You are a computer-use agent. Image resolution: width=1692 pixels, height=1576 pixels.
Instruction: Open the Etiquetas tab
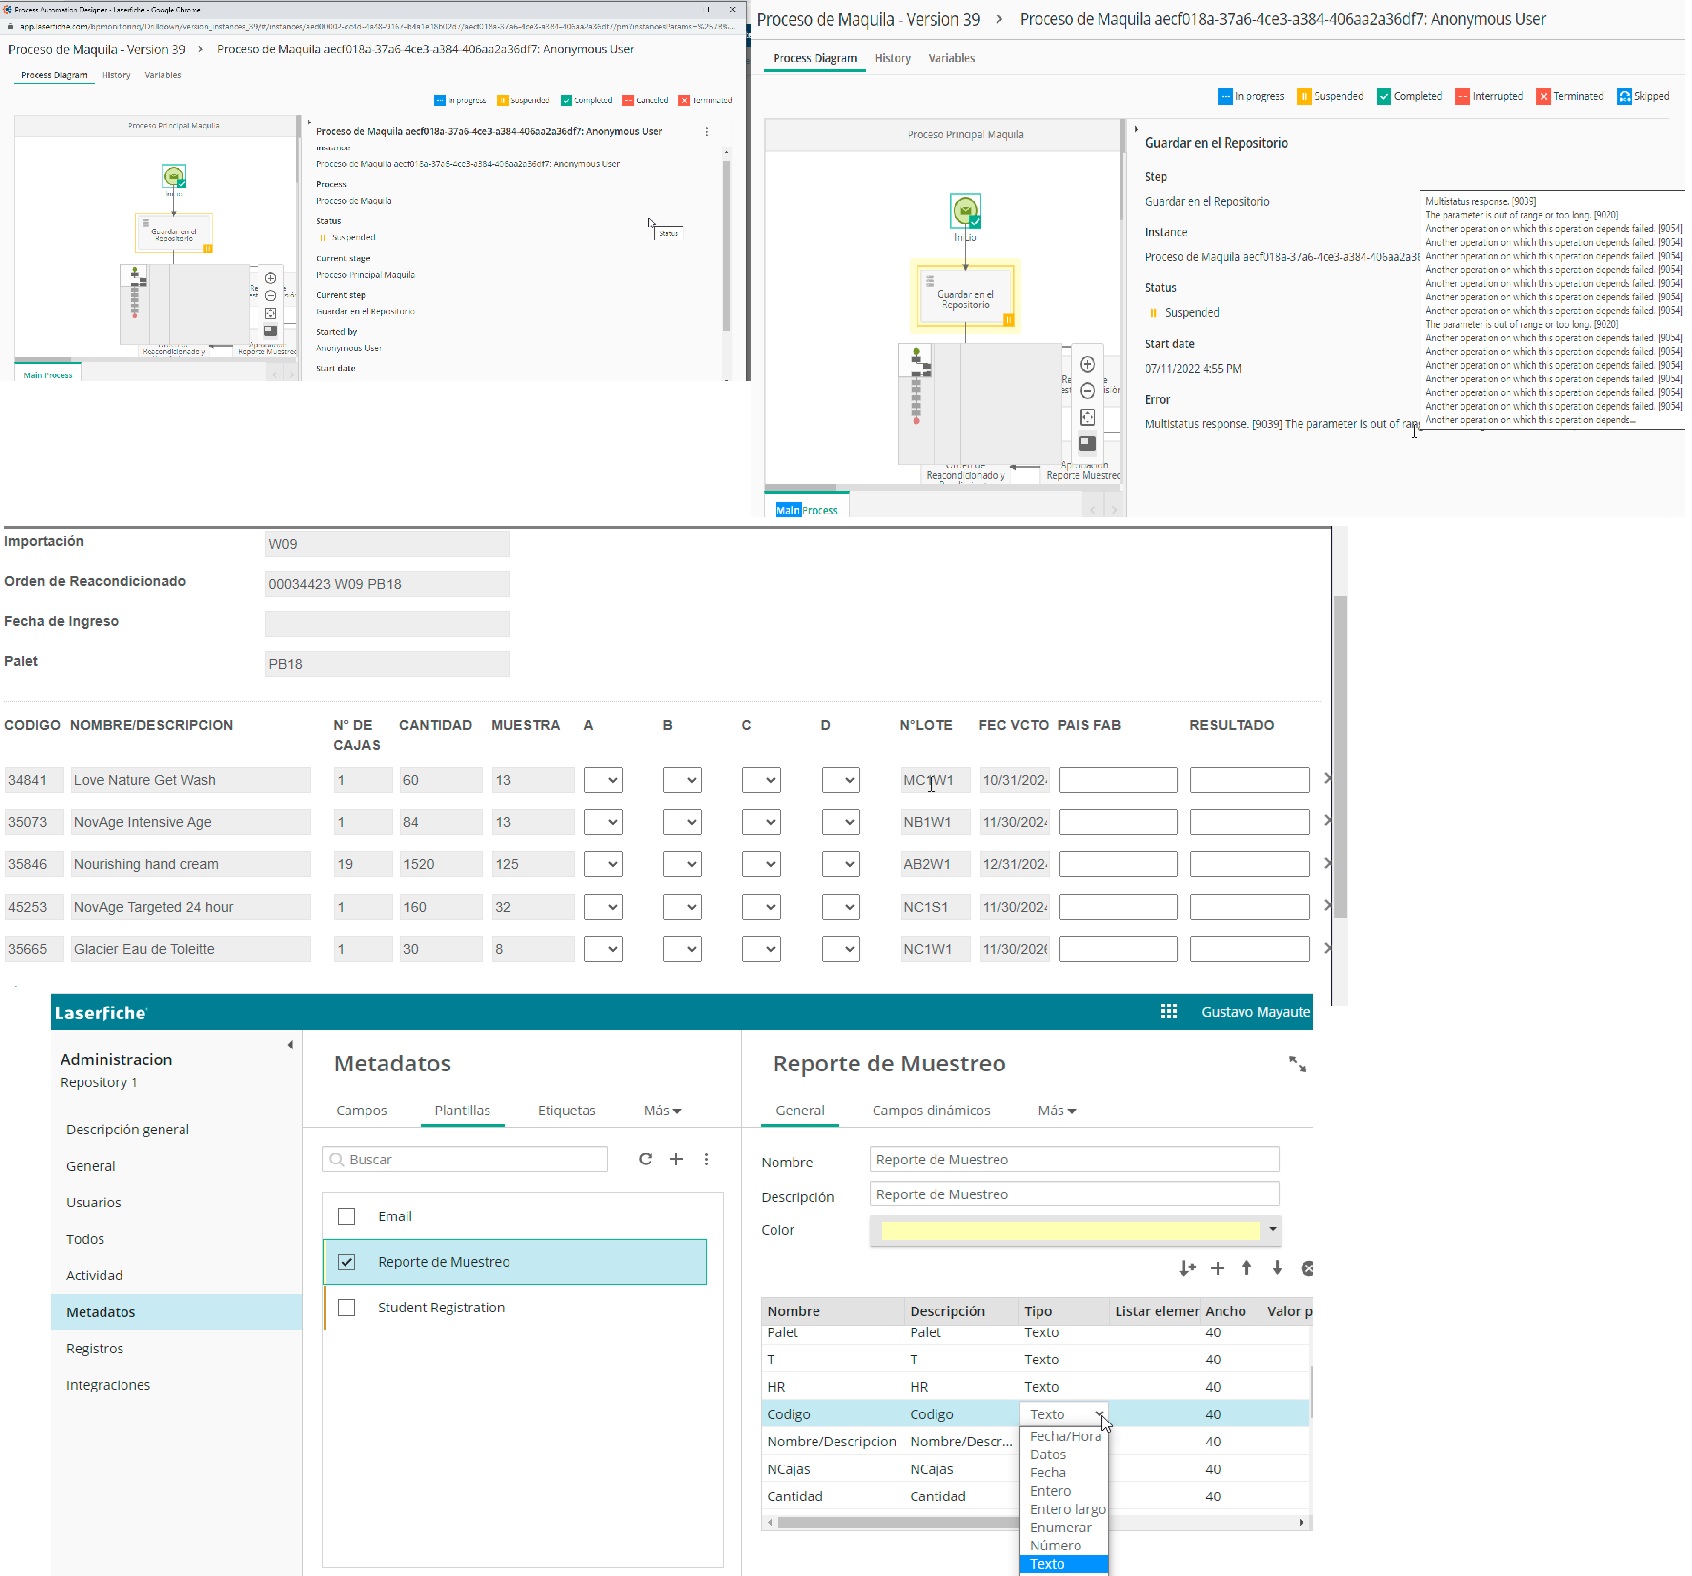566,1111
